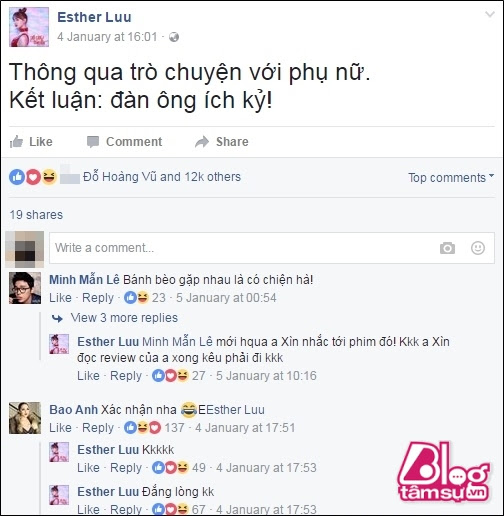Click the heart reaction icon in post reactions

[x=33, y=177]
